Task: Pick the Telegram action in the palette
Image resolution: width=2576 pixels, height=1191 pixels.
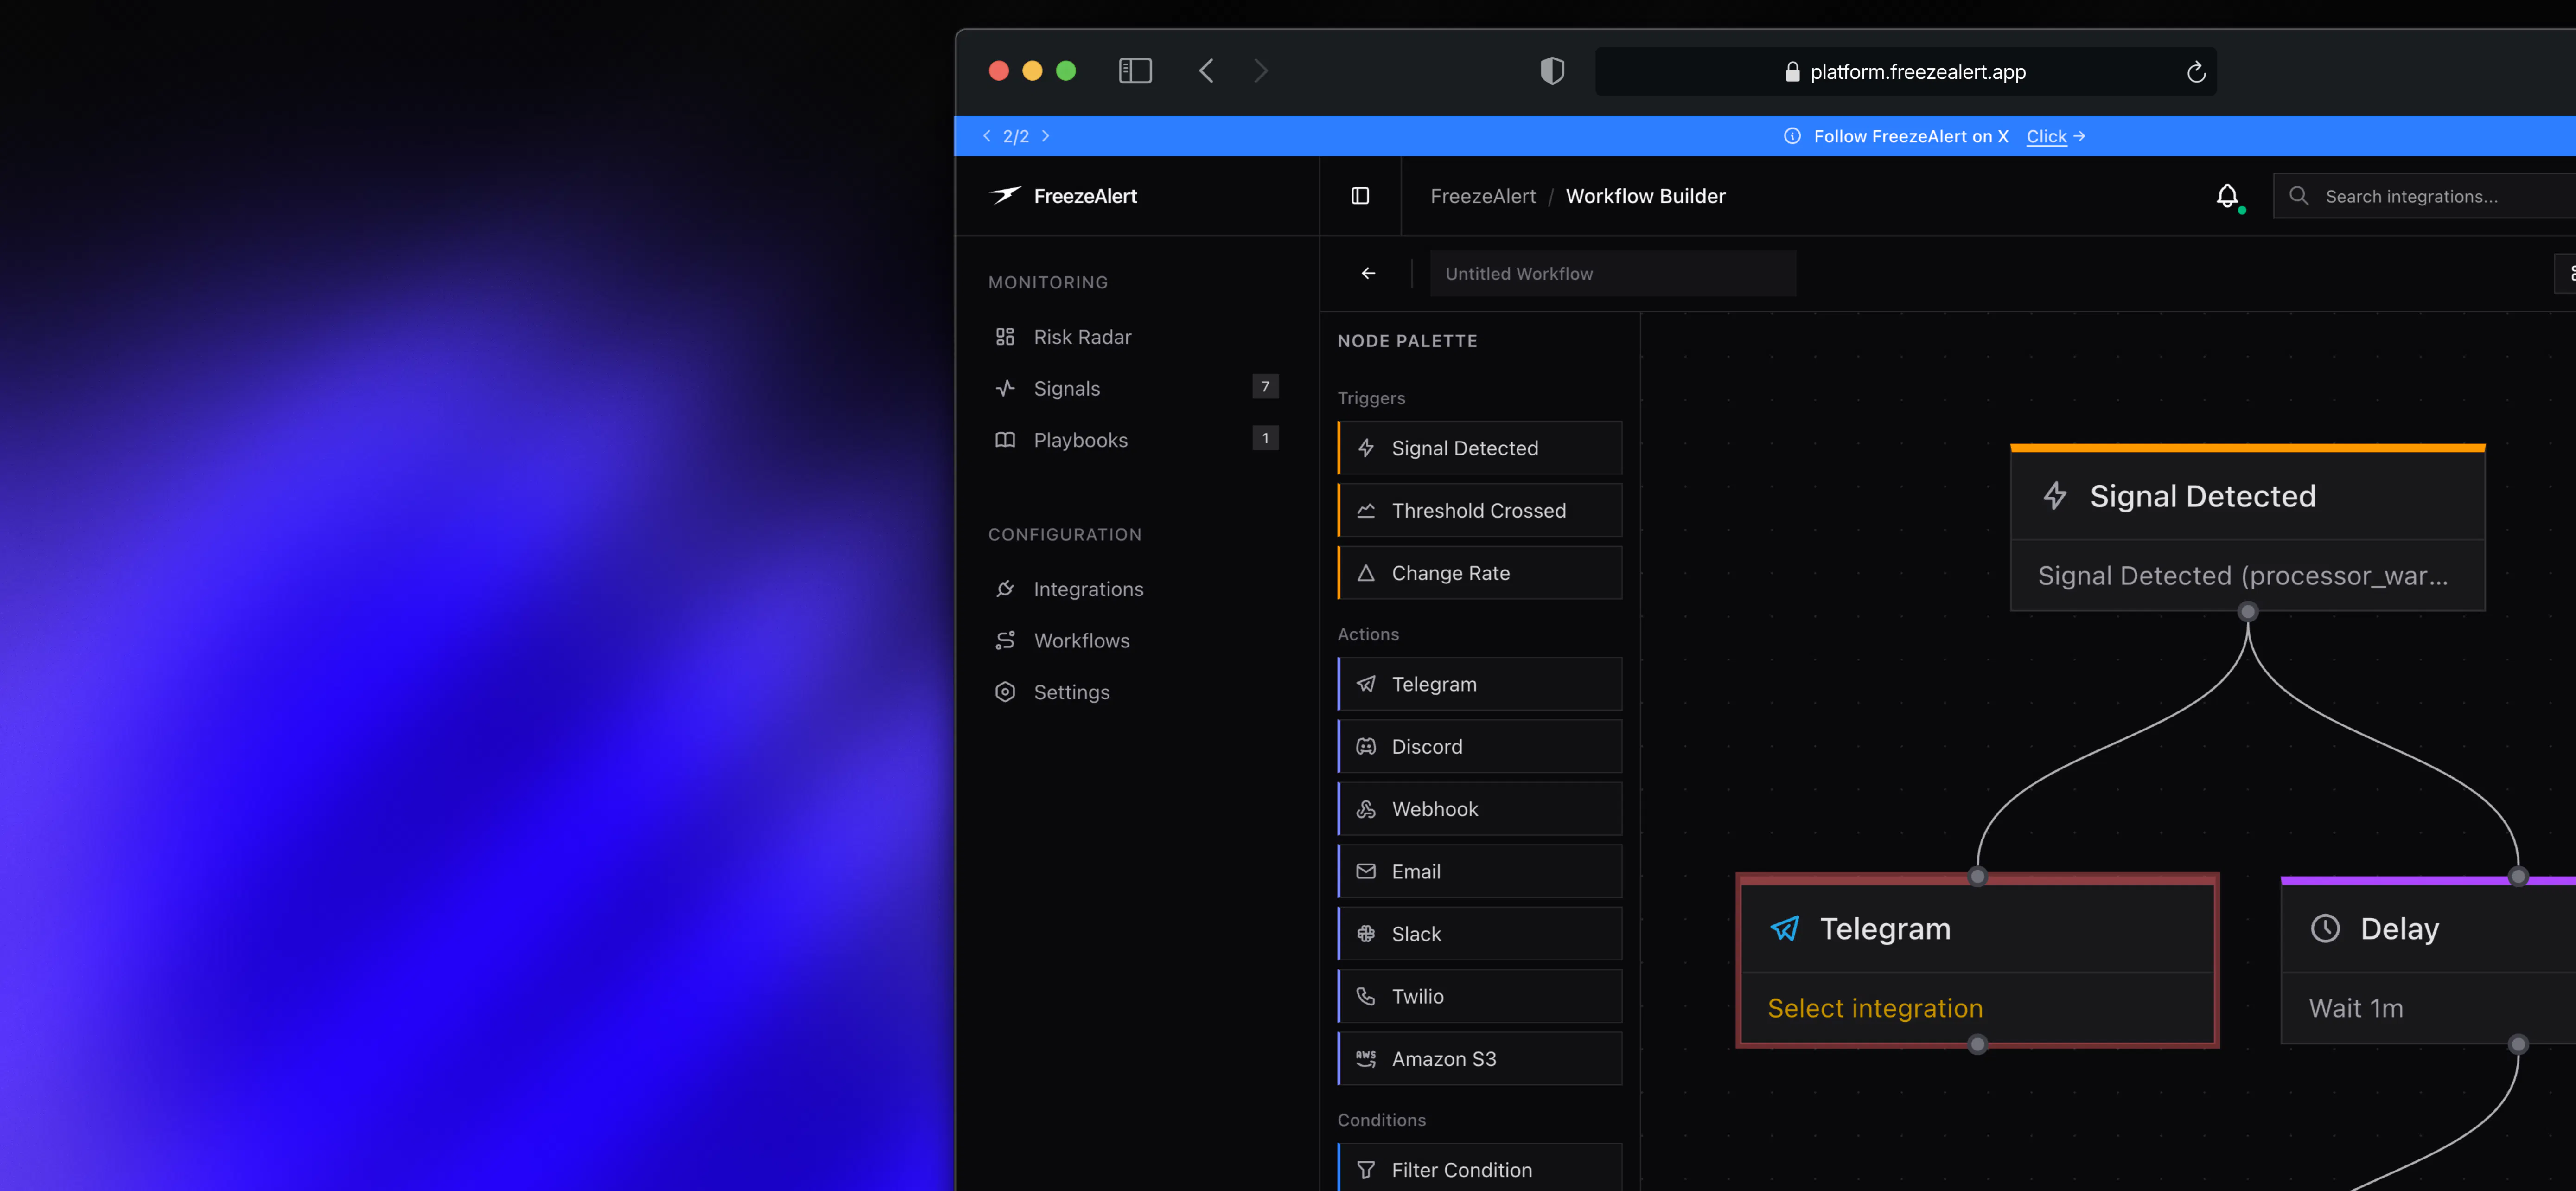Action: (1480, 684)
